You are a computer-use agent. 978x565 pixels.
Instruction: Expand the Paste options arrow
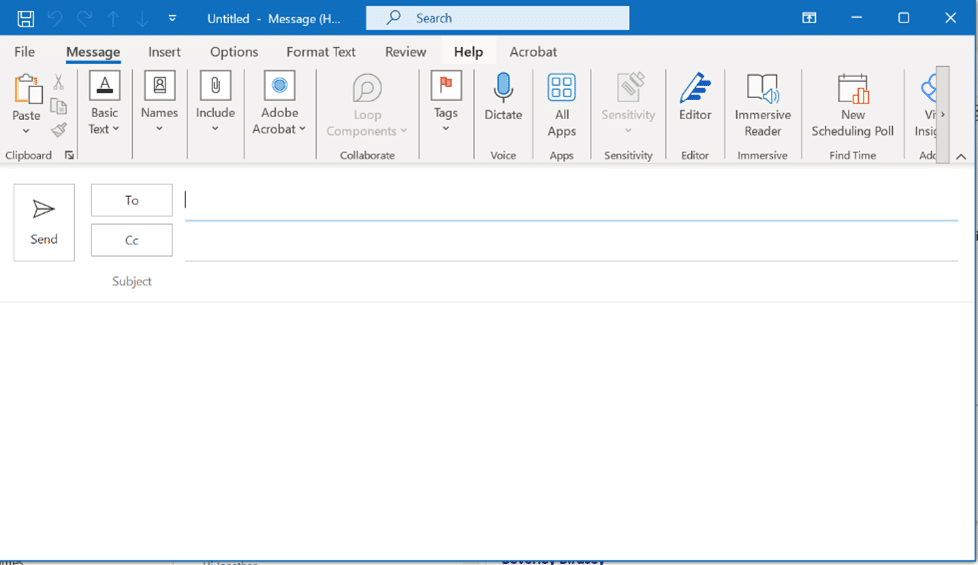[26, 131]
